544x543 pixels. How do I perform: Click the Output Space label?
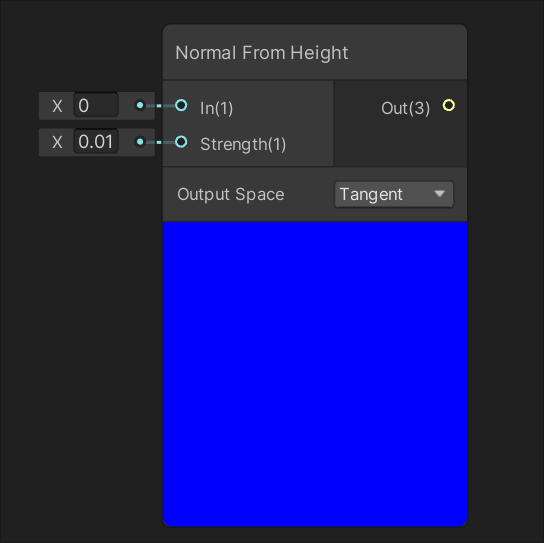pyautogui.click(x=231, y=194)
